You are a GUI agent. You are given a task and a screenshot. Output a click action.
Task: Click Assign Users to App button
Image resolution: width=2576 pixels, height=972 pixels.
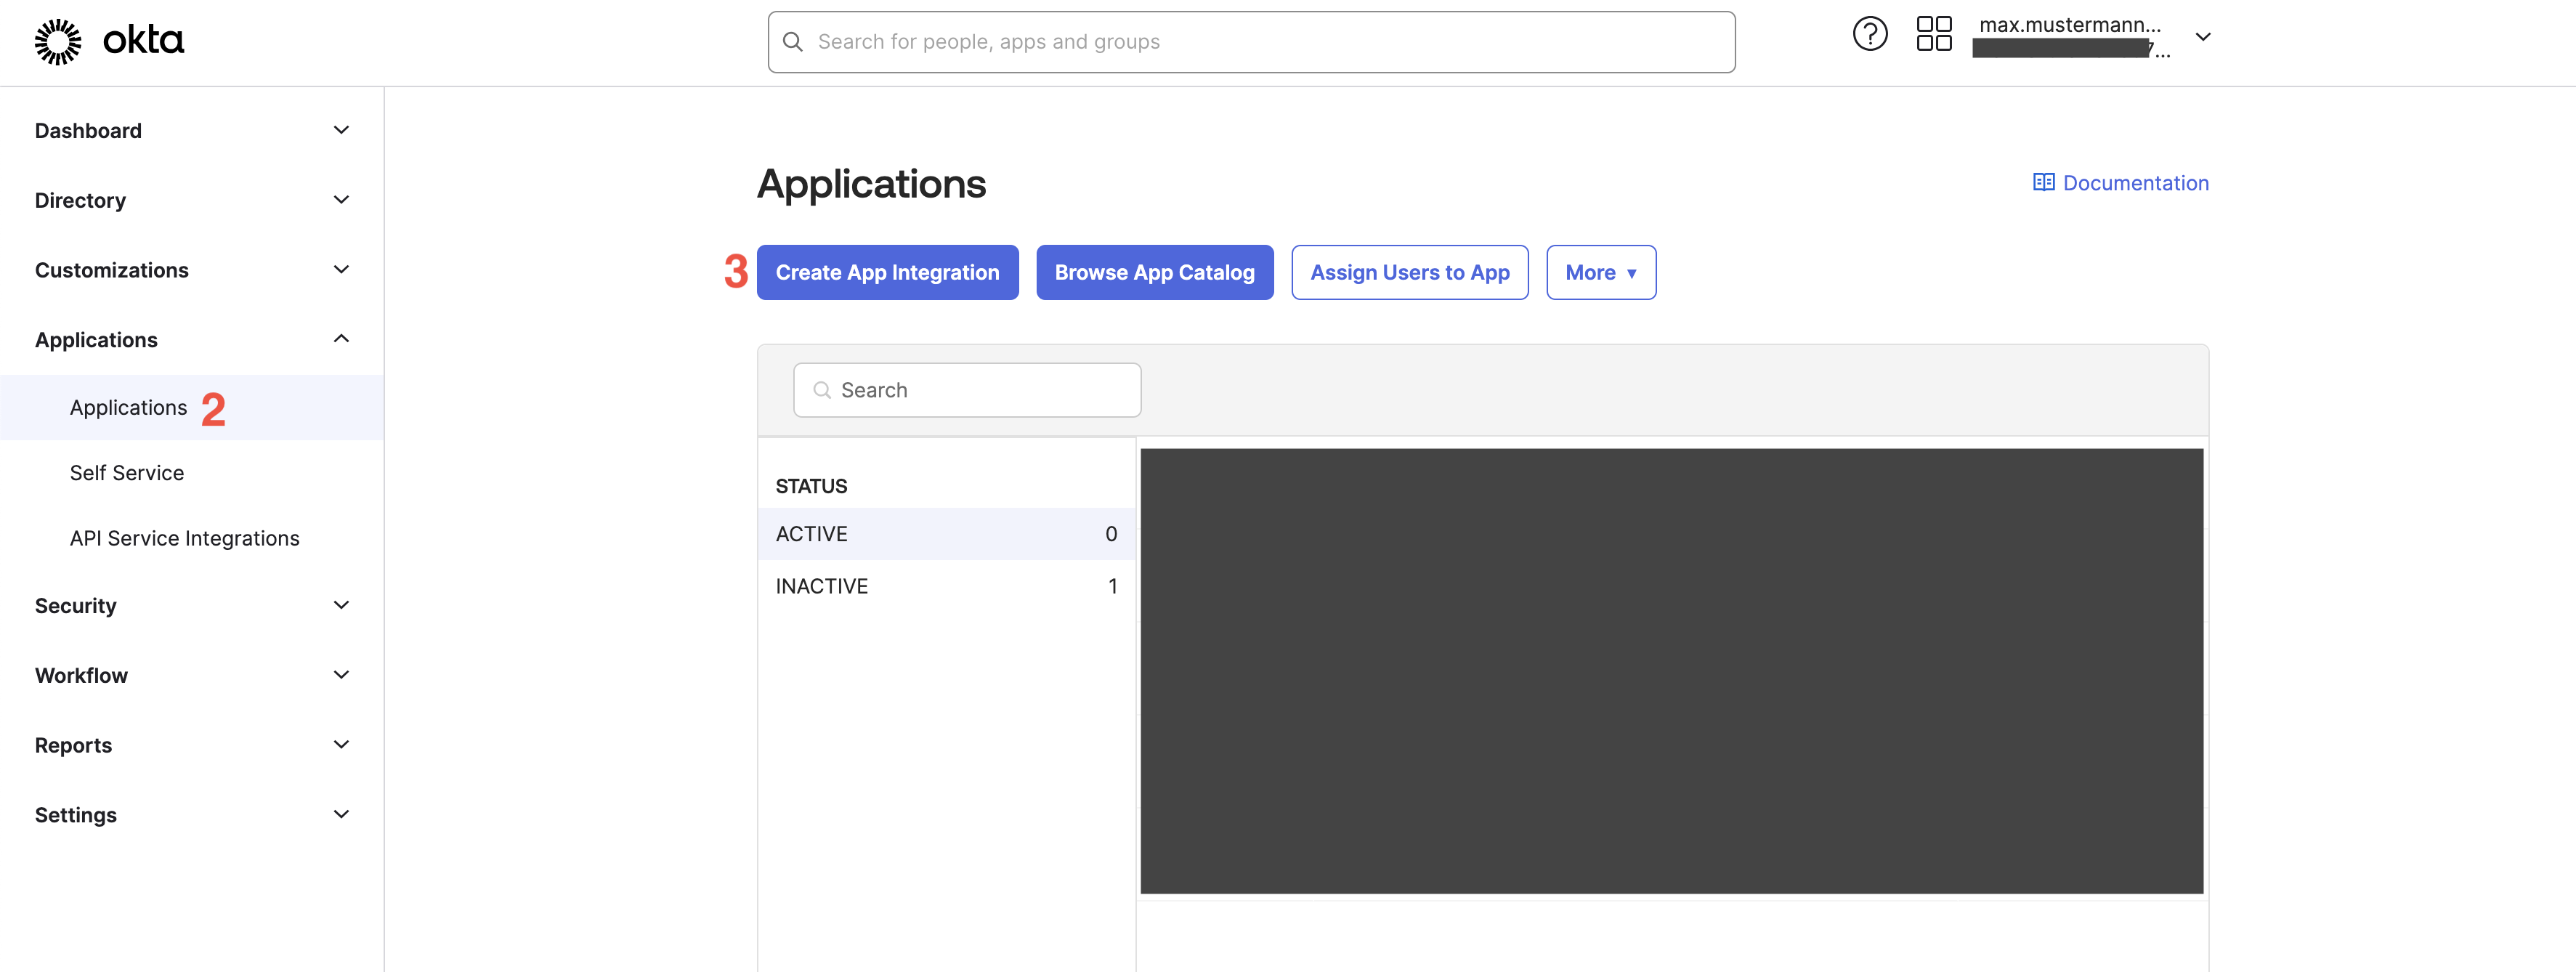pos(1409,273)
